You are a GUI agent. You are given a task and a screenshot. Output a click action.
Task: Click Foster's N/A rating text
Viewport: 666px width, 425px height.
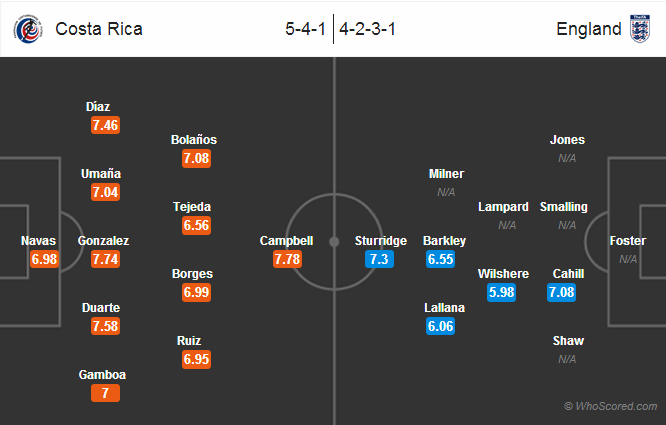(x=628, y=259)
